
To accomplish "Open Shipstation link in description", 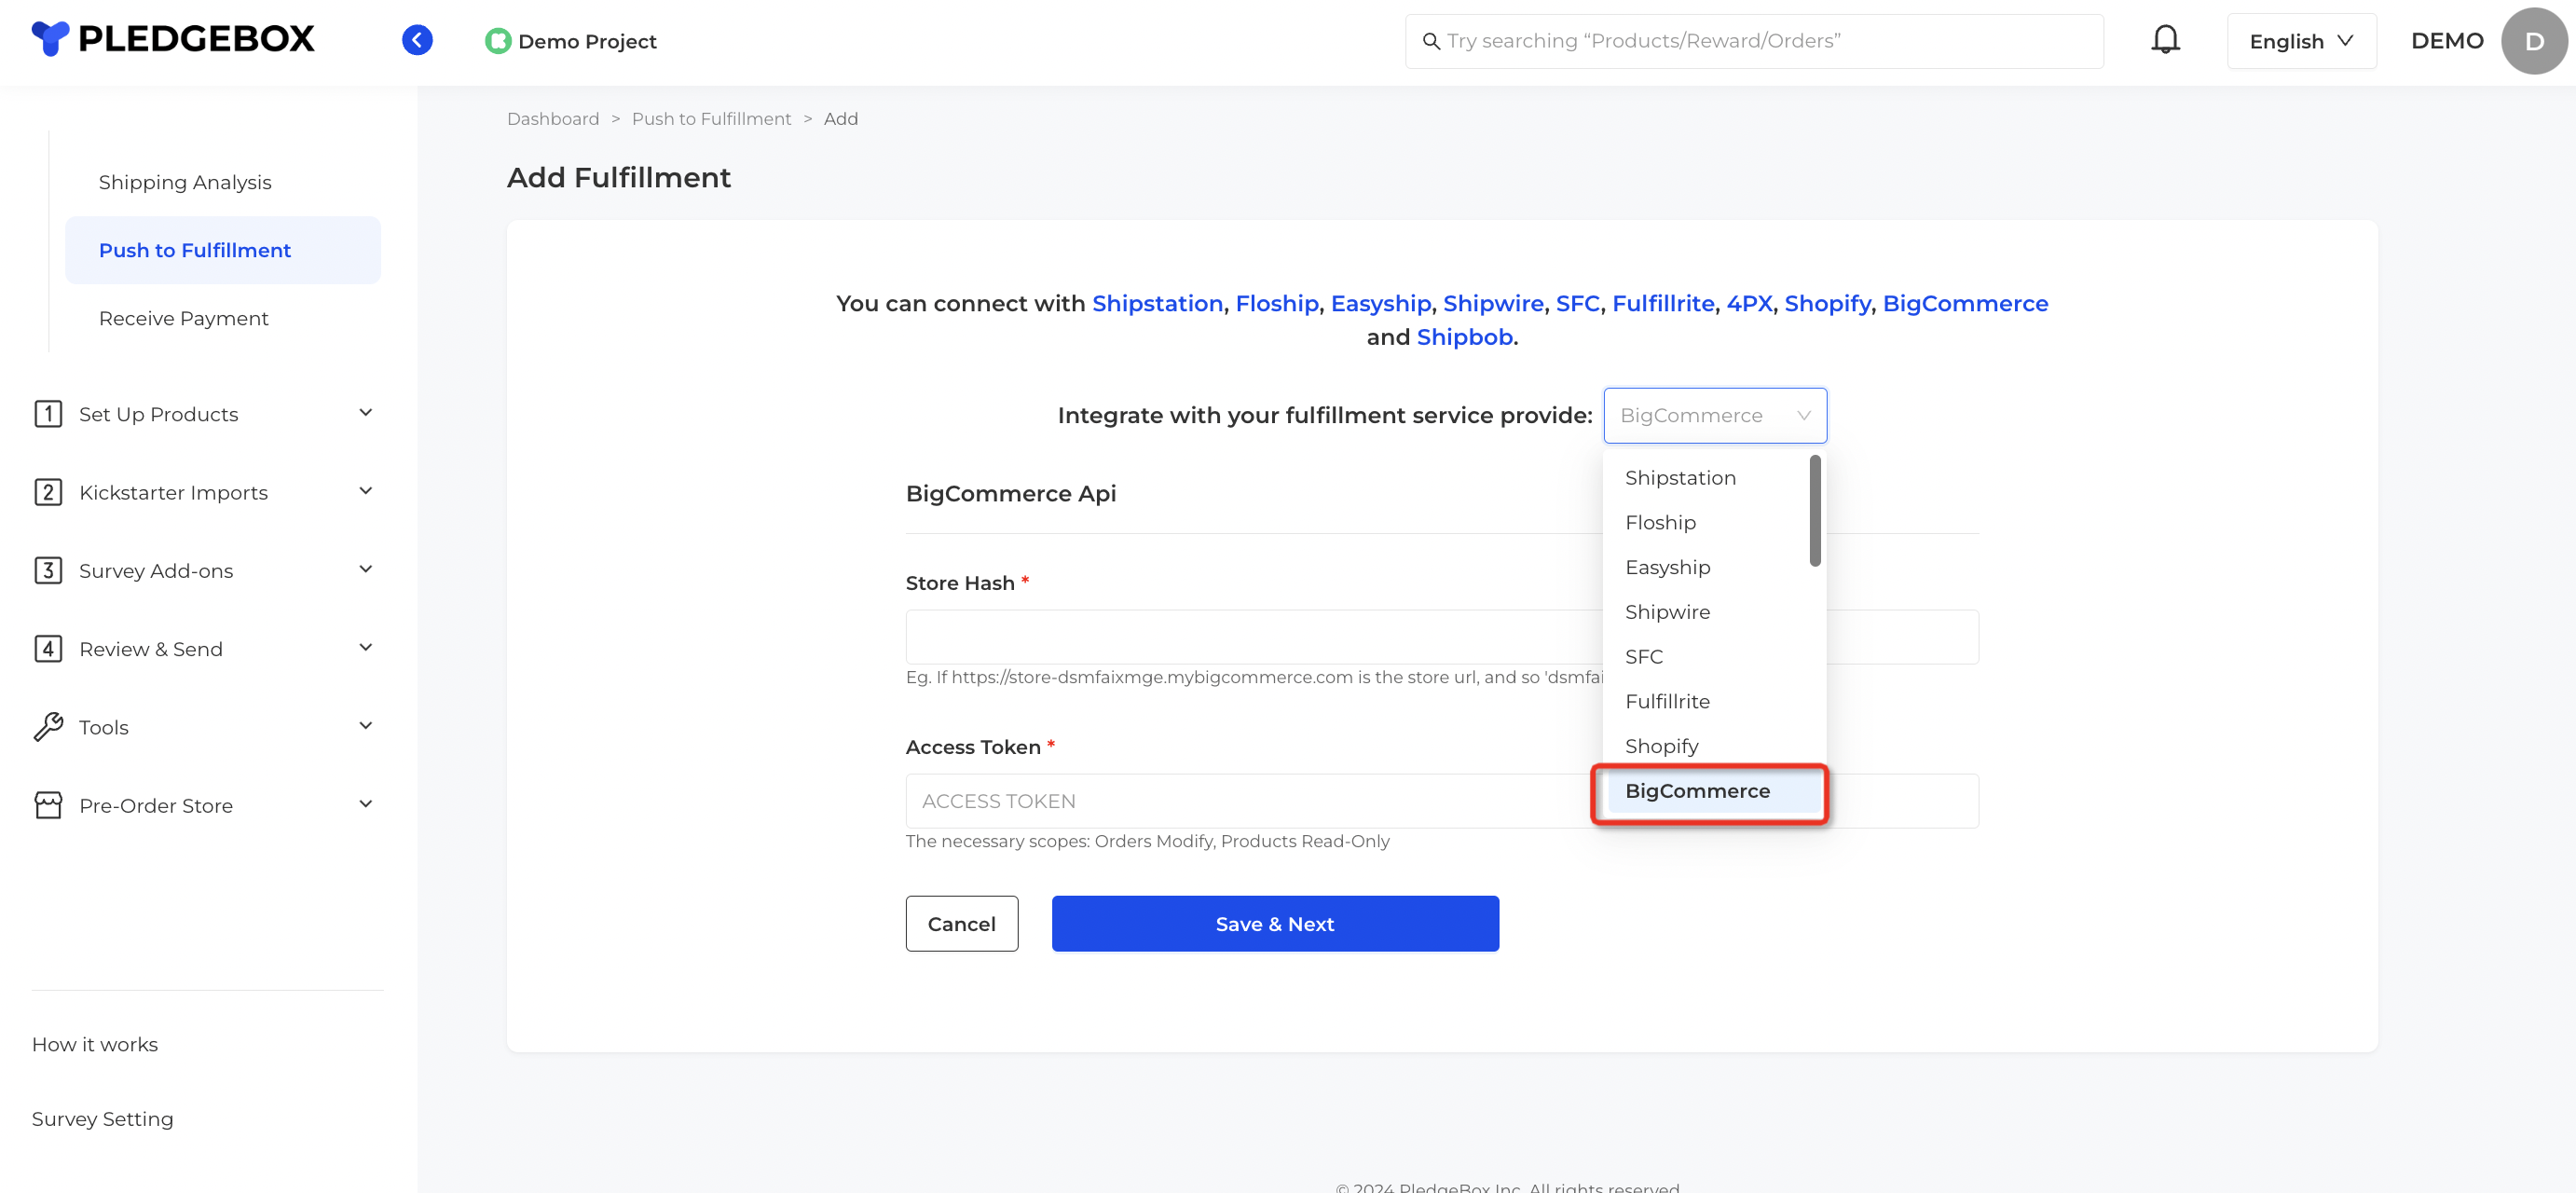I will pos(1157,303).
